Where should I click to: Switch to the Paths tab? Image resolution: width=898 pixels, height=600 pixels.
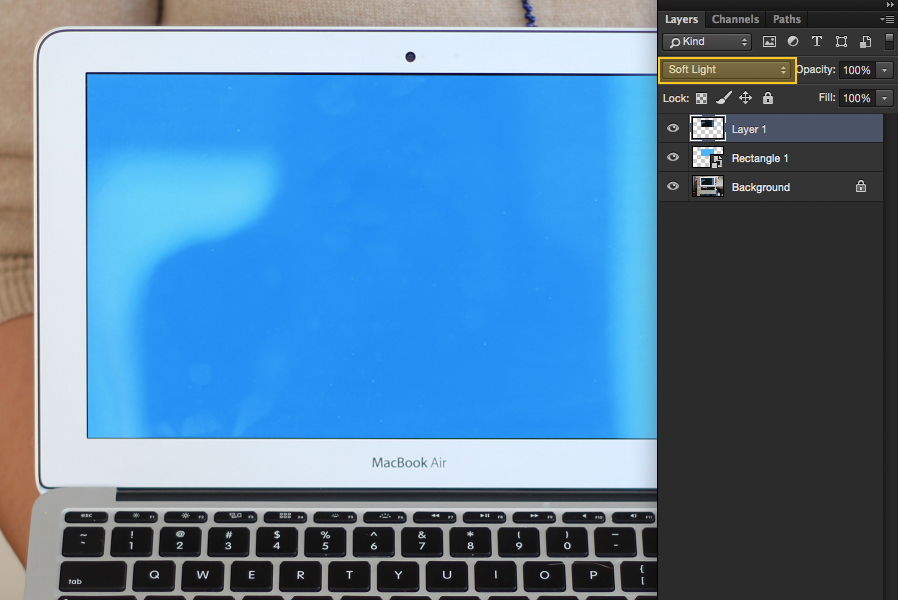(x=786, y=19)
